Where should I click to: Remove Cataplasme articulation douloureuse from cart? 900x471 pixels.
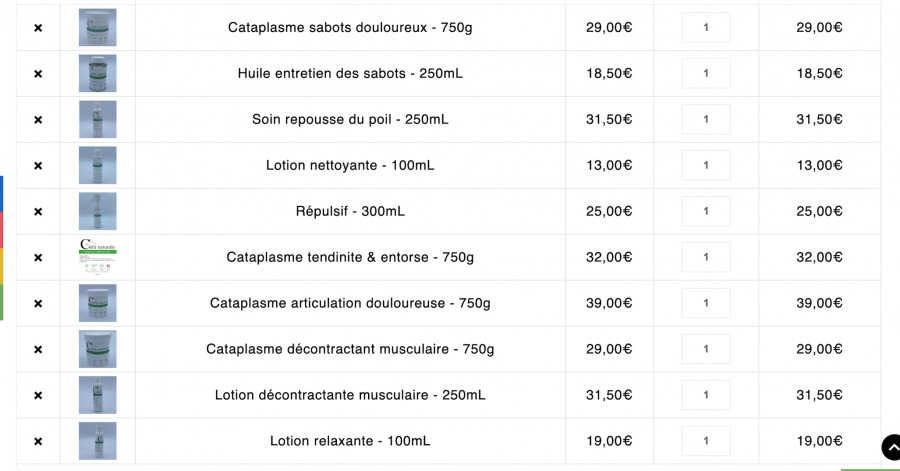tap(38, 304)
